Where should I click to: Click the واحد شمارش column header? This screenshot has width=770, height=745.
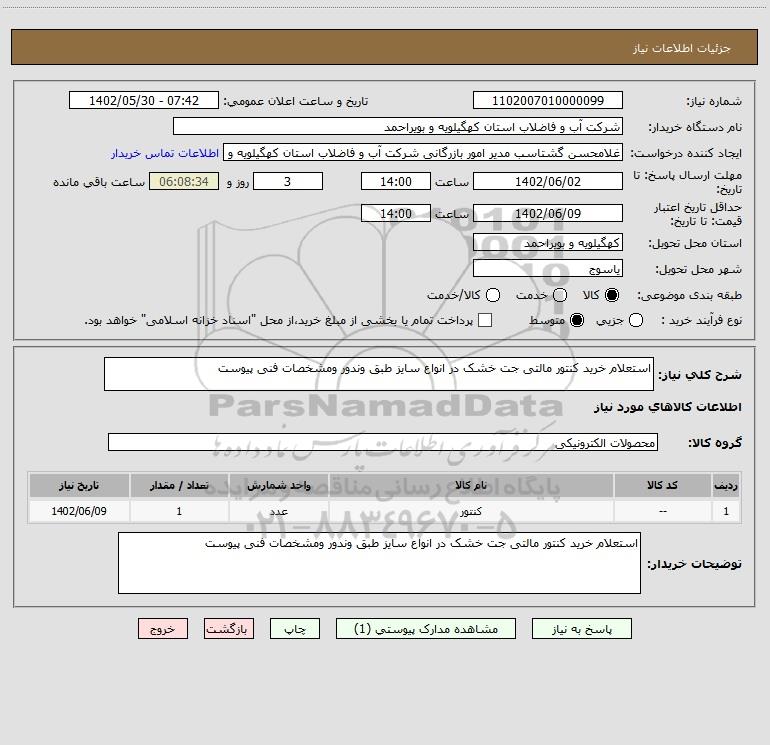(x=278, y=485)
